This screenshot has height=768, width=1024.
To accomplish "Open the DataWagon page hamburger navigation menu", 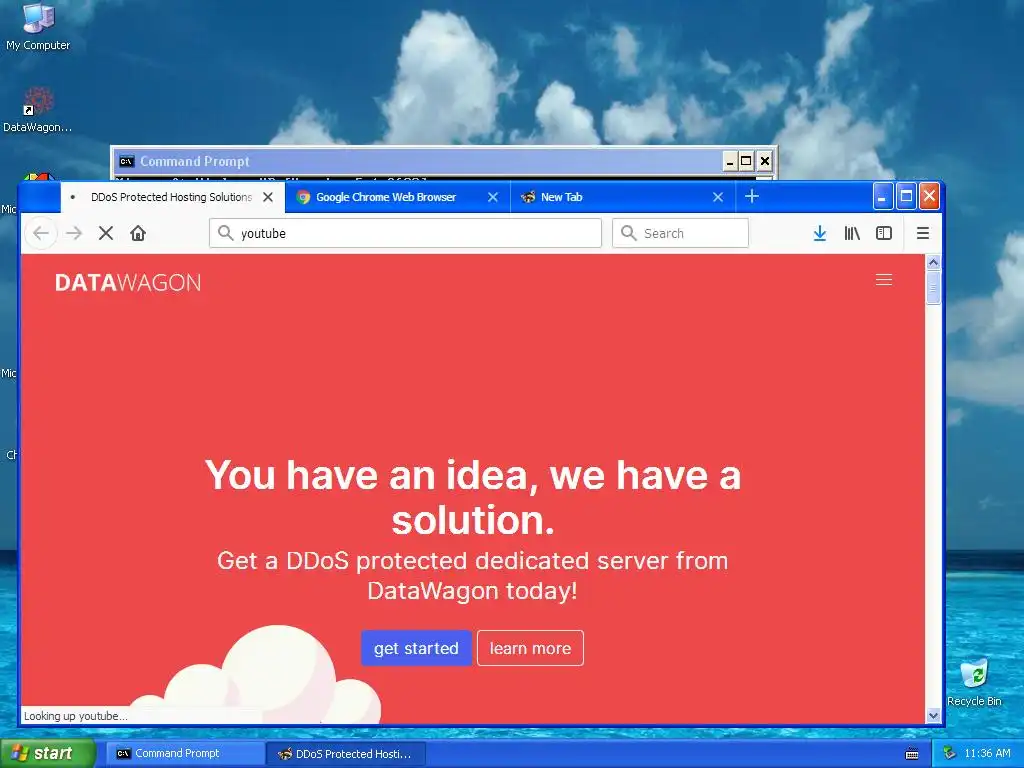I will pyautogui.click(x=884, y=280).
